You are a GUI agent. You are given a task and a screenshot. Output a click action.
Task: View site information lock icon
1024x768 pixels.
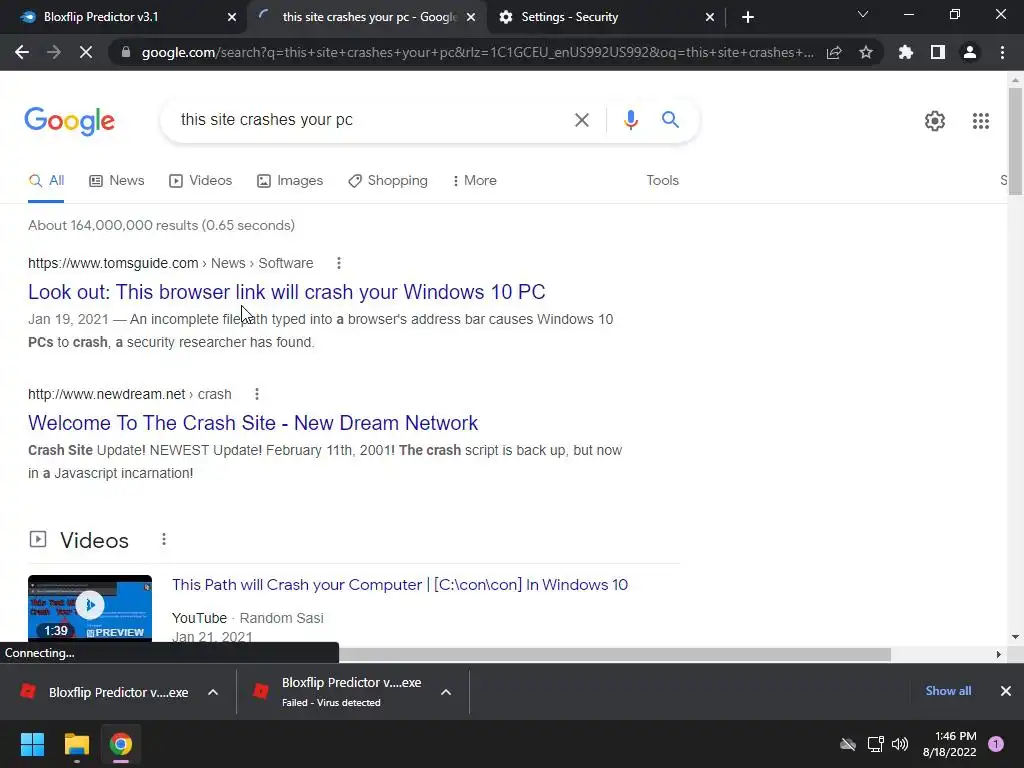(x=125, y=52)
